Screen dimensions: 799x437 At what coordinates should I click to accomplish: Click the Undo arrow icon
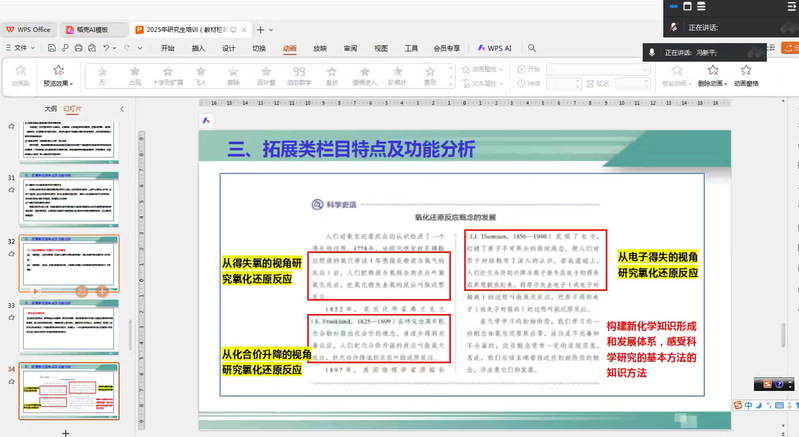(x=106, y=48)
